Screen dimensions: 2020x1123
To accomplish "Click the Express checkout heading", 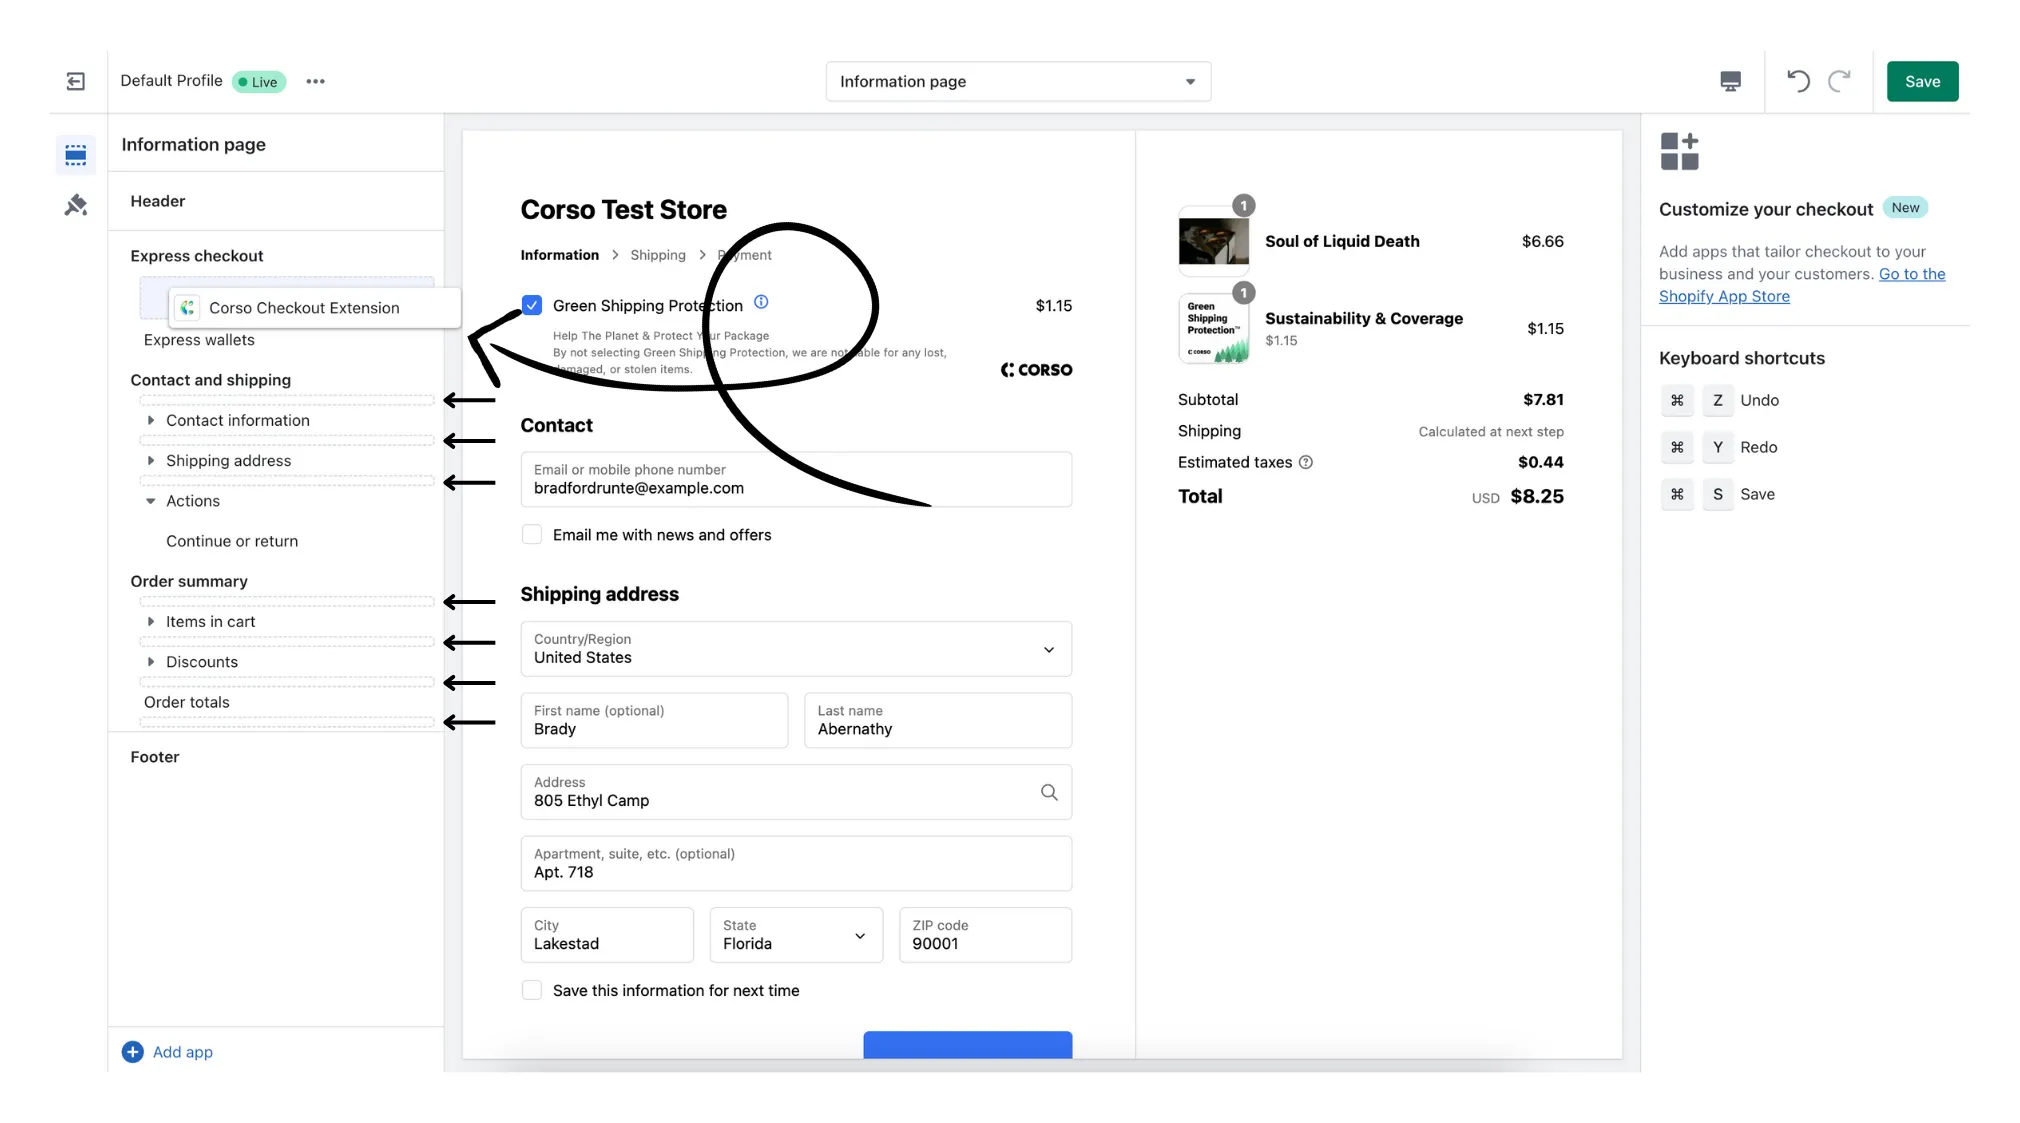I will (196, 256).
